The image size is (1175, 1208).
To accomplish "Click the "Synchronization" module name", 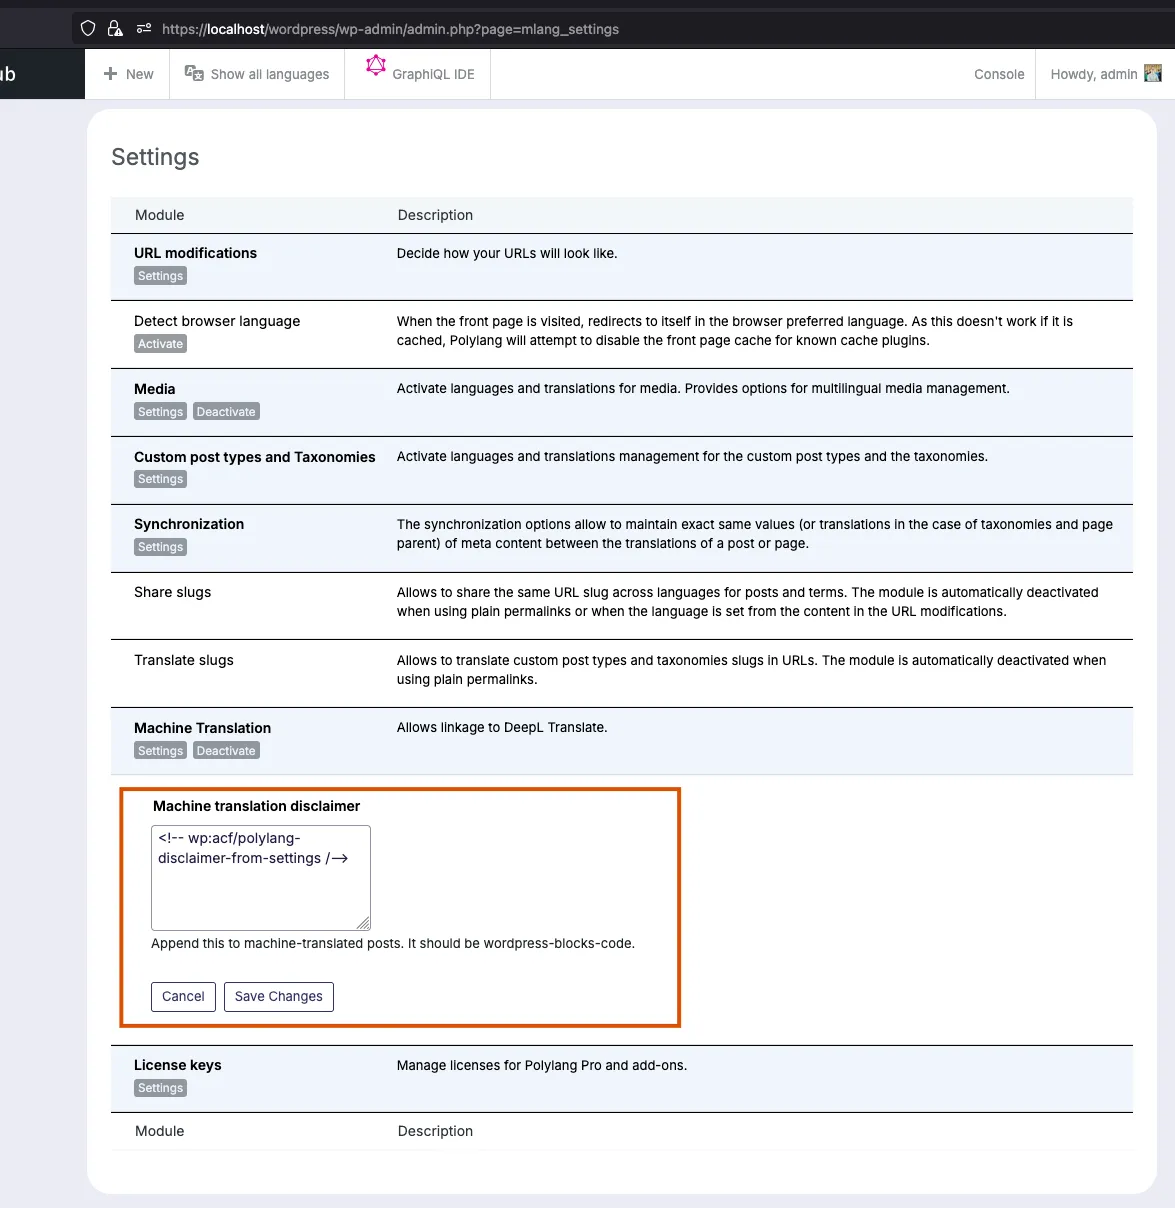I will pos(189,524).
